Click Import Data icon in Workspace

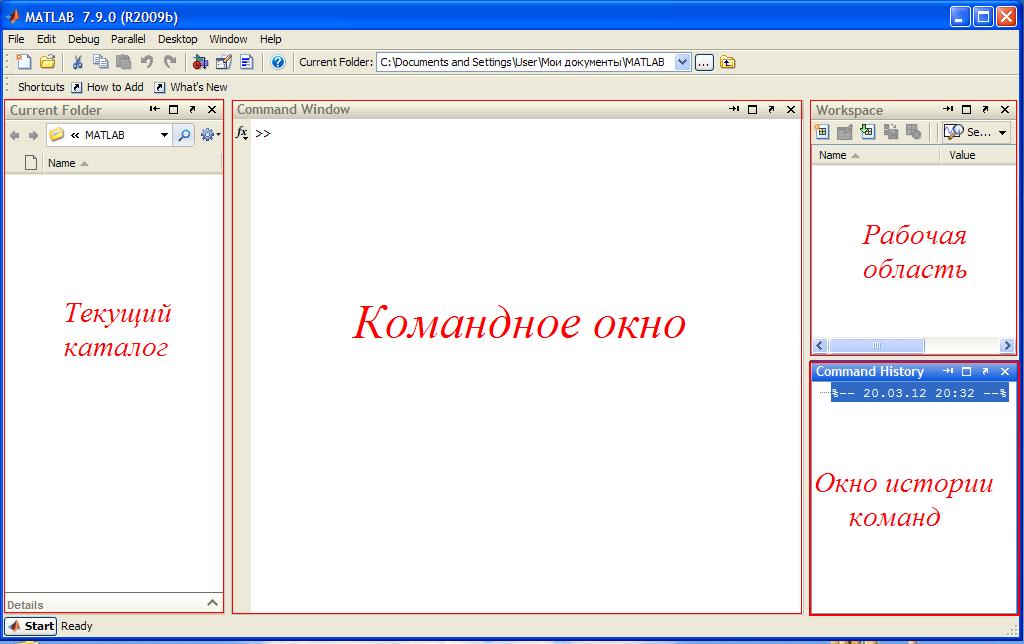point(867,132)
